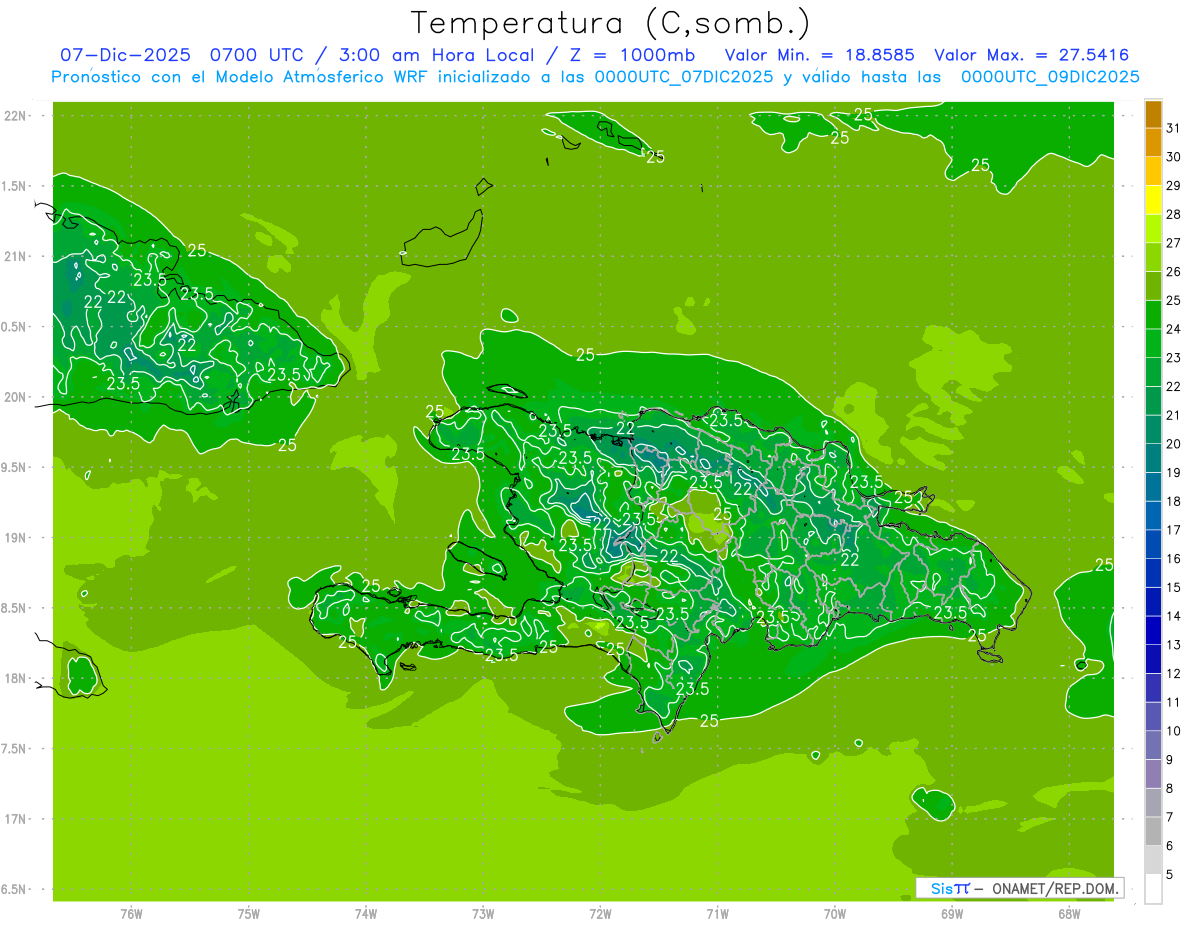Image resolution: width=1200 pixels, height=927 pixels.
Task: Select the dark blue swatch between 13 and 14
Action: 1153,631
